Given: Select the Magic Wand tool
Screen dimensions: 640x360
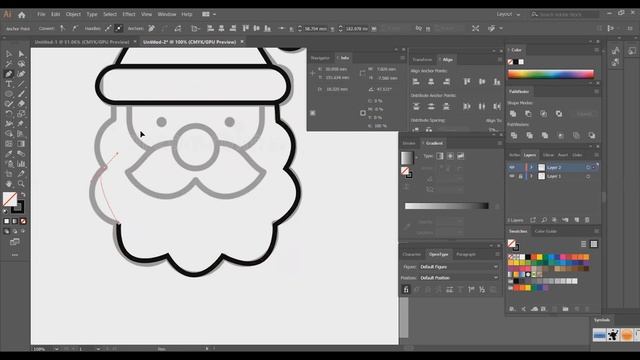Looking at the screenshot, I should pos(9,64).
